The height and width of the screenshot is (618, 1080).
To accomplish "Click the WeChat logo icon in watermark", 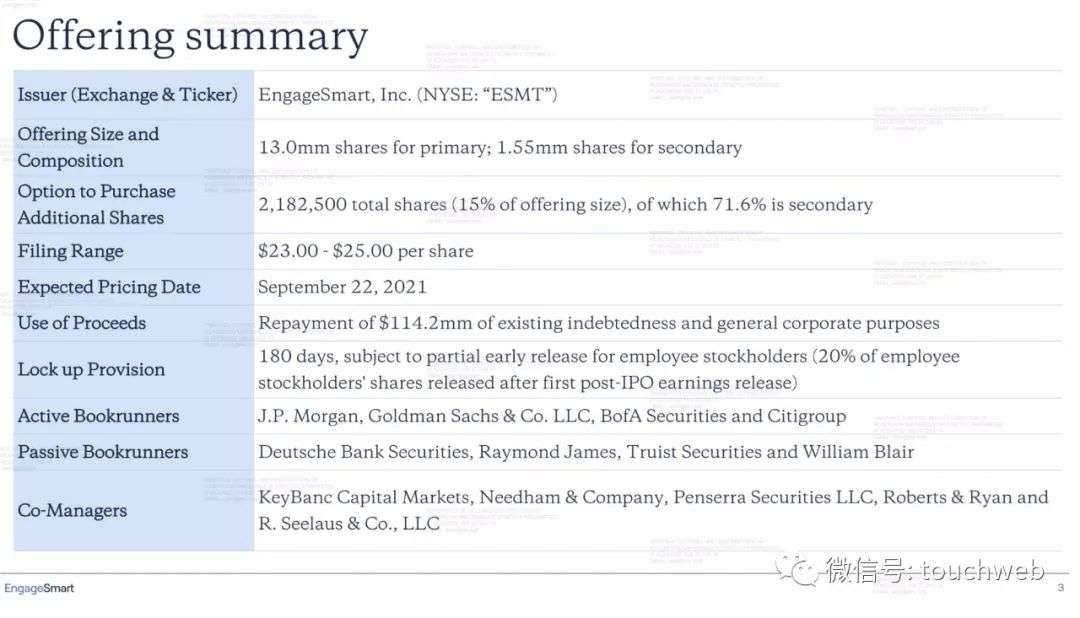I will point(797,570).
